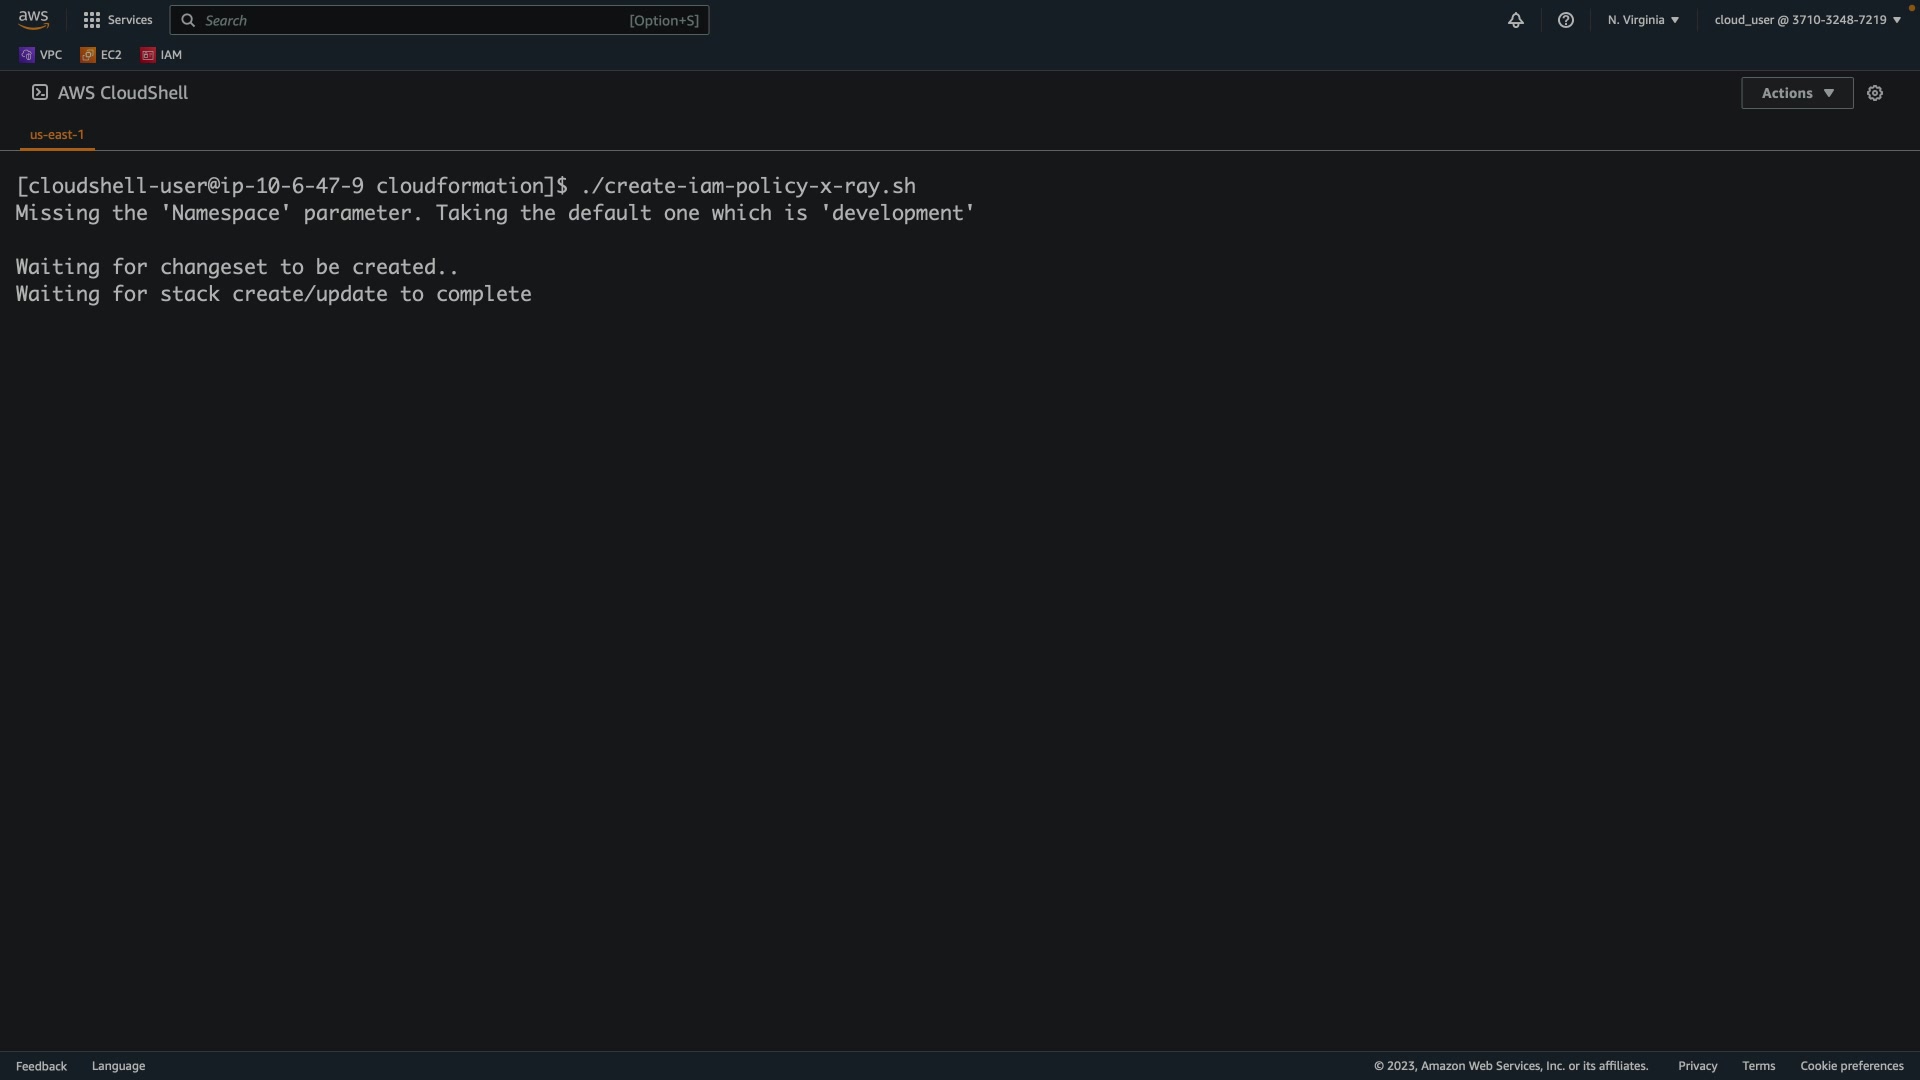Expand the cloud_user account menu

[1807, 20]
